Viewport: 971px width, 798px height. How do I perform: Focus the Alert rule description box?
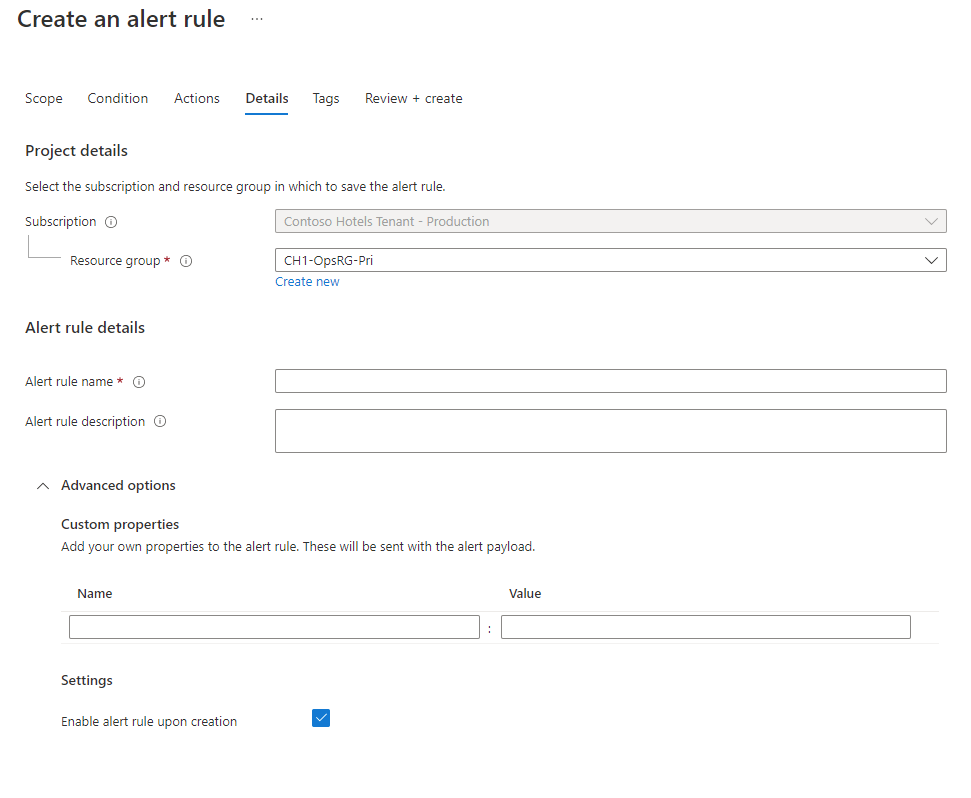[x=611, y=431]
